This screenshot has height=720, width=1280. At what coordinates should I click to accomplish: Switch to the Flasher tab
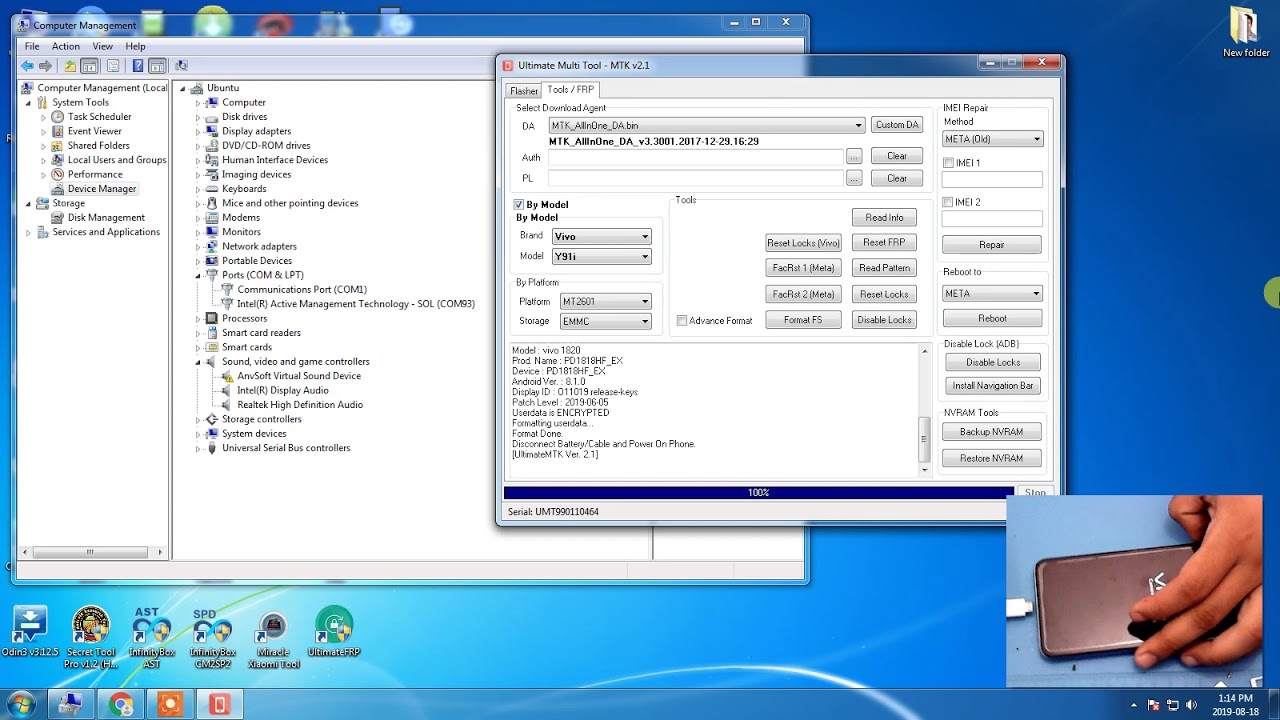click(x=524, y=90)
